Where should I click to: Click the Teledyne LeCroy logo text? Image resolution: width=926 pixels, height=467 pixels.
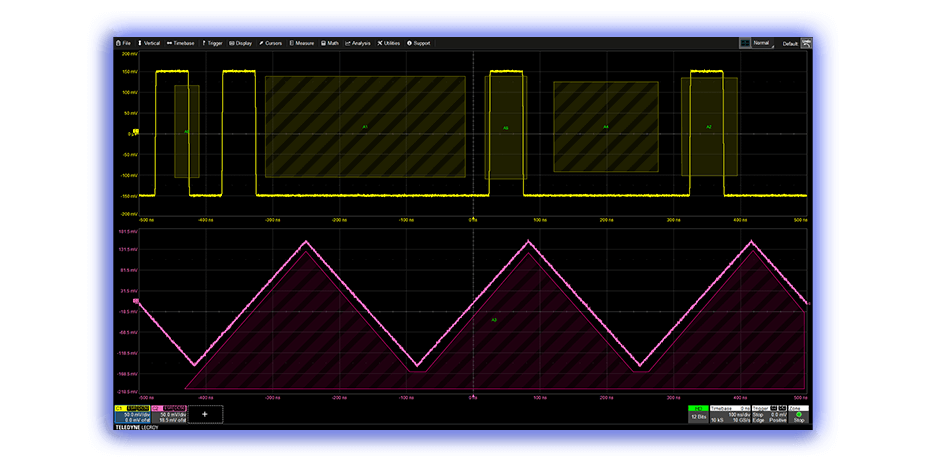(x=137, y=427)
